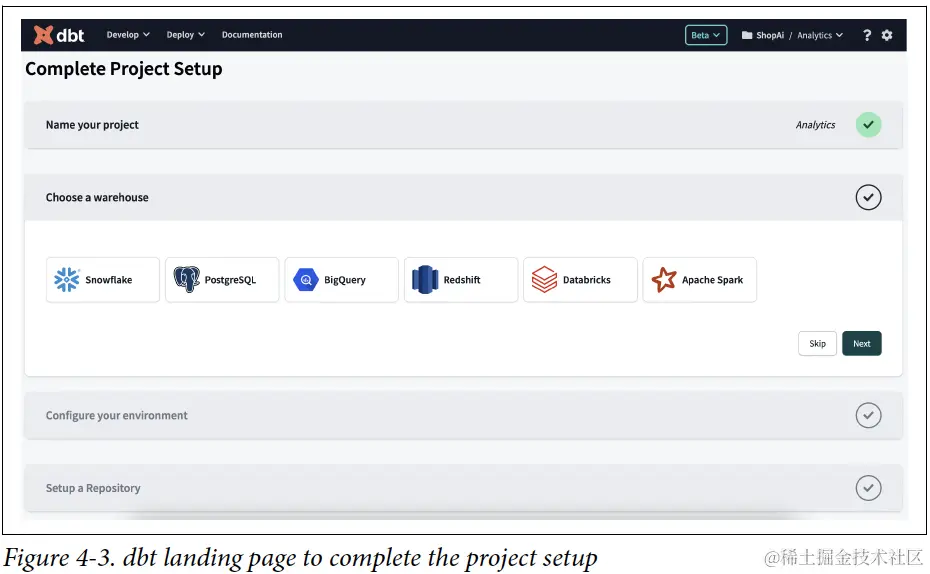Click the green checkmark for Name your project
This screenshot has width=930, height=574.
[x=868, y=125]
